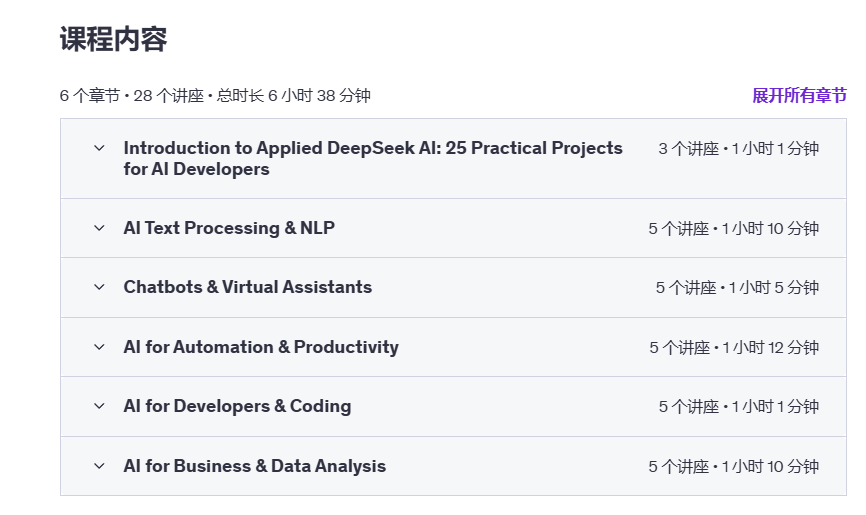Click chevron beside Introduction to Applied DeepSeek AI
Viewport: 866px width, 515px height.
point(99,148)
